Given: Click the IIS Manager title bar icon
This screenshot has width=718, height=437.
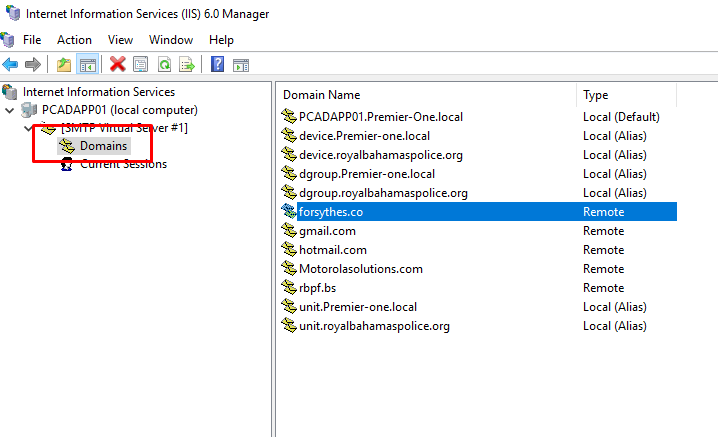Looking at the screenshot, I should (x=13, y=13).
